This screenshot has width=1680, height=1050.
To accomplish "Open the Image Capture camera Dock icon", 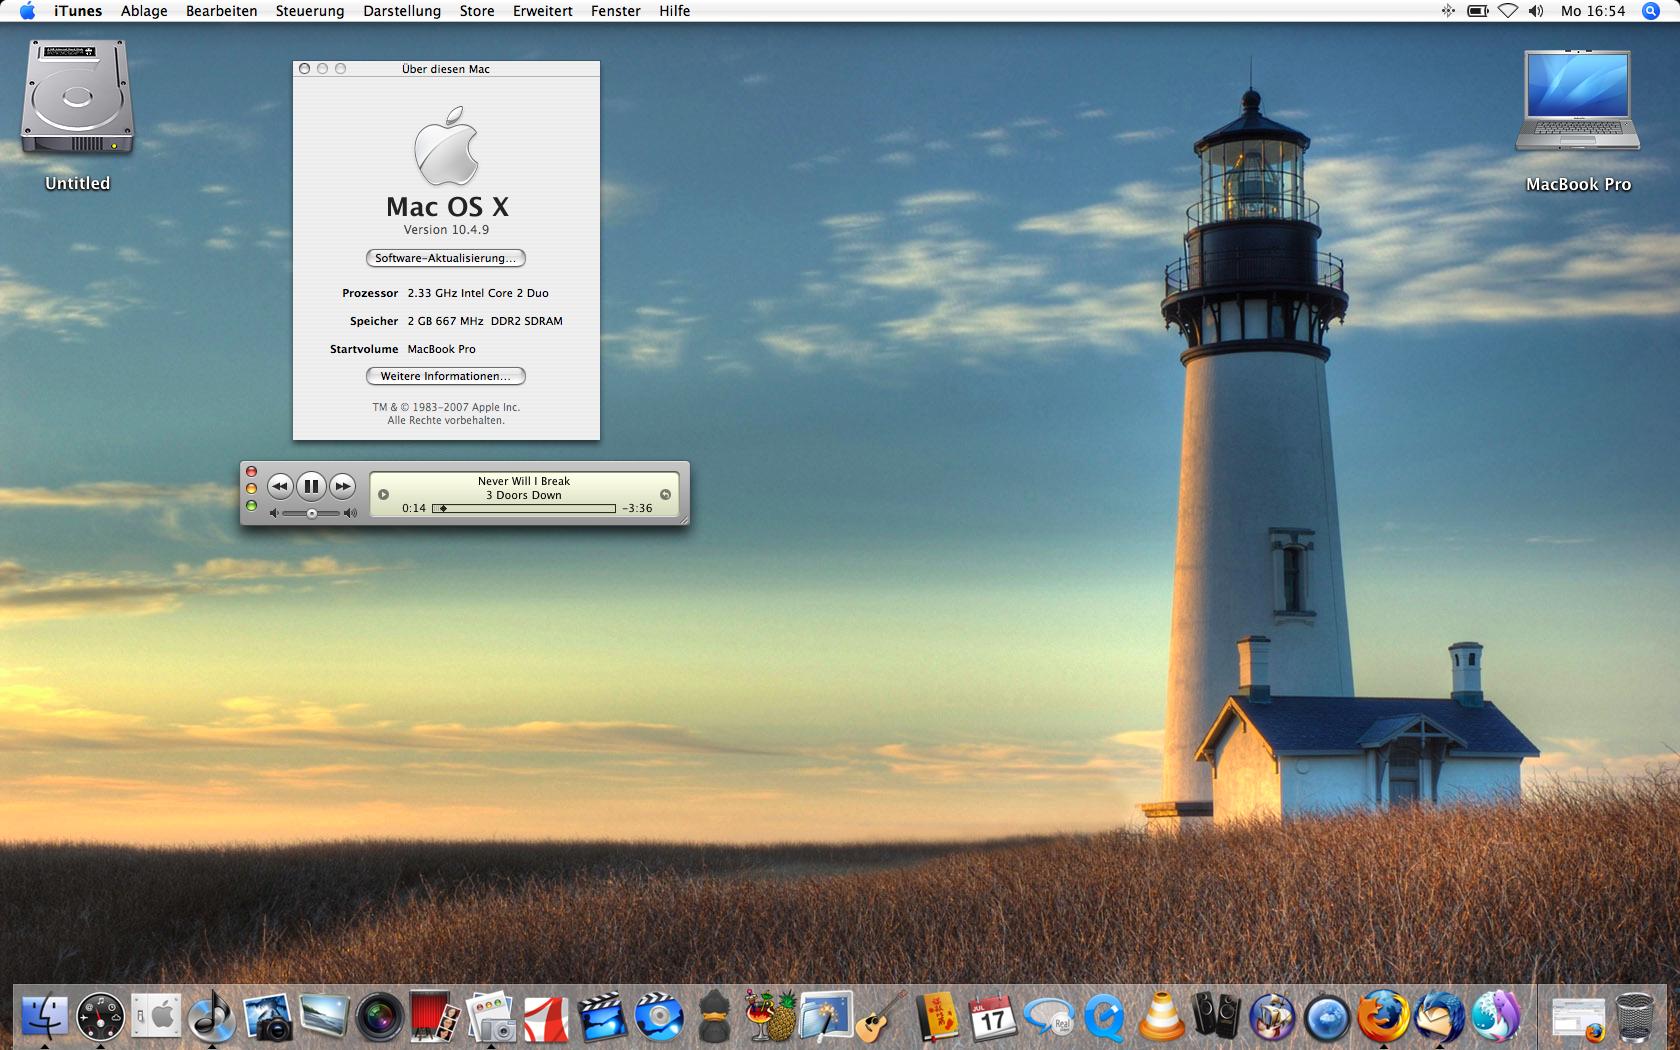I will [x=491, y=1017].
